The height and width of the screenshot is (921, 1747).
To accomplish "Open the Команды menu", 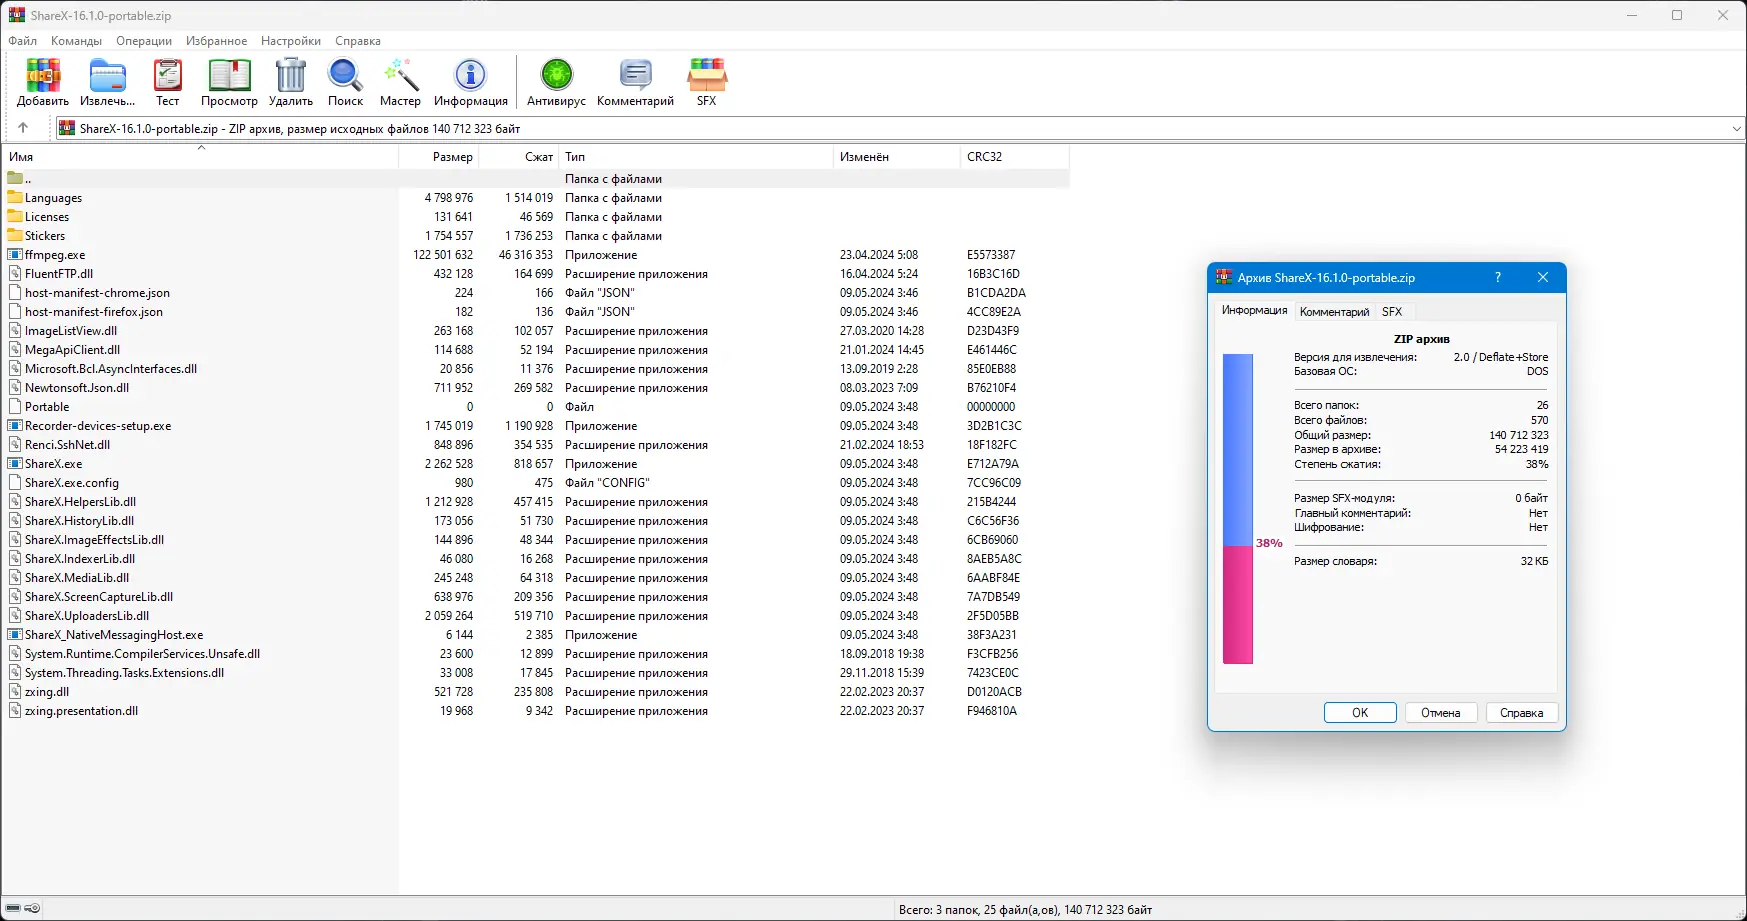I will 76,41.
